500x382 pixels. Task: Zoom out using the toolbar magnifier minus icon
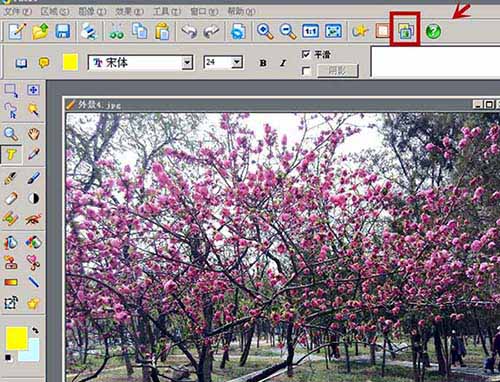coord(288,31)
